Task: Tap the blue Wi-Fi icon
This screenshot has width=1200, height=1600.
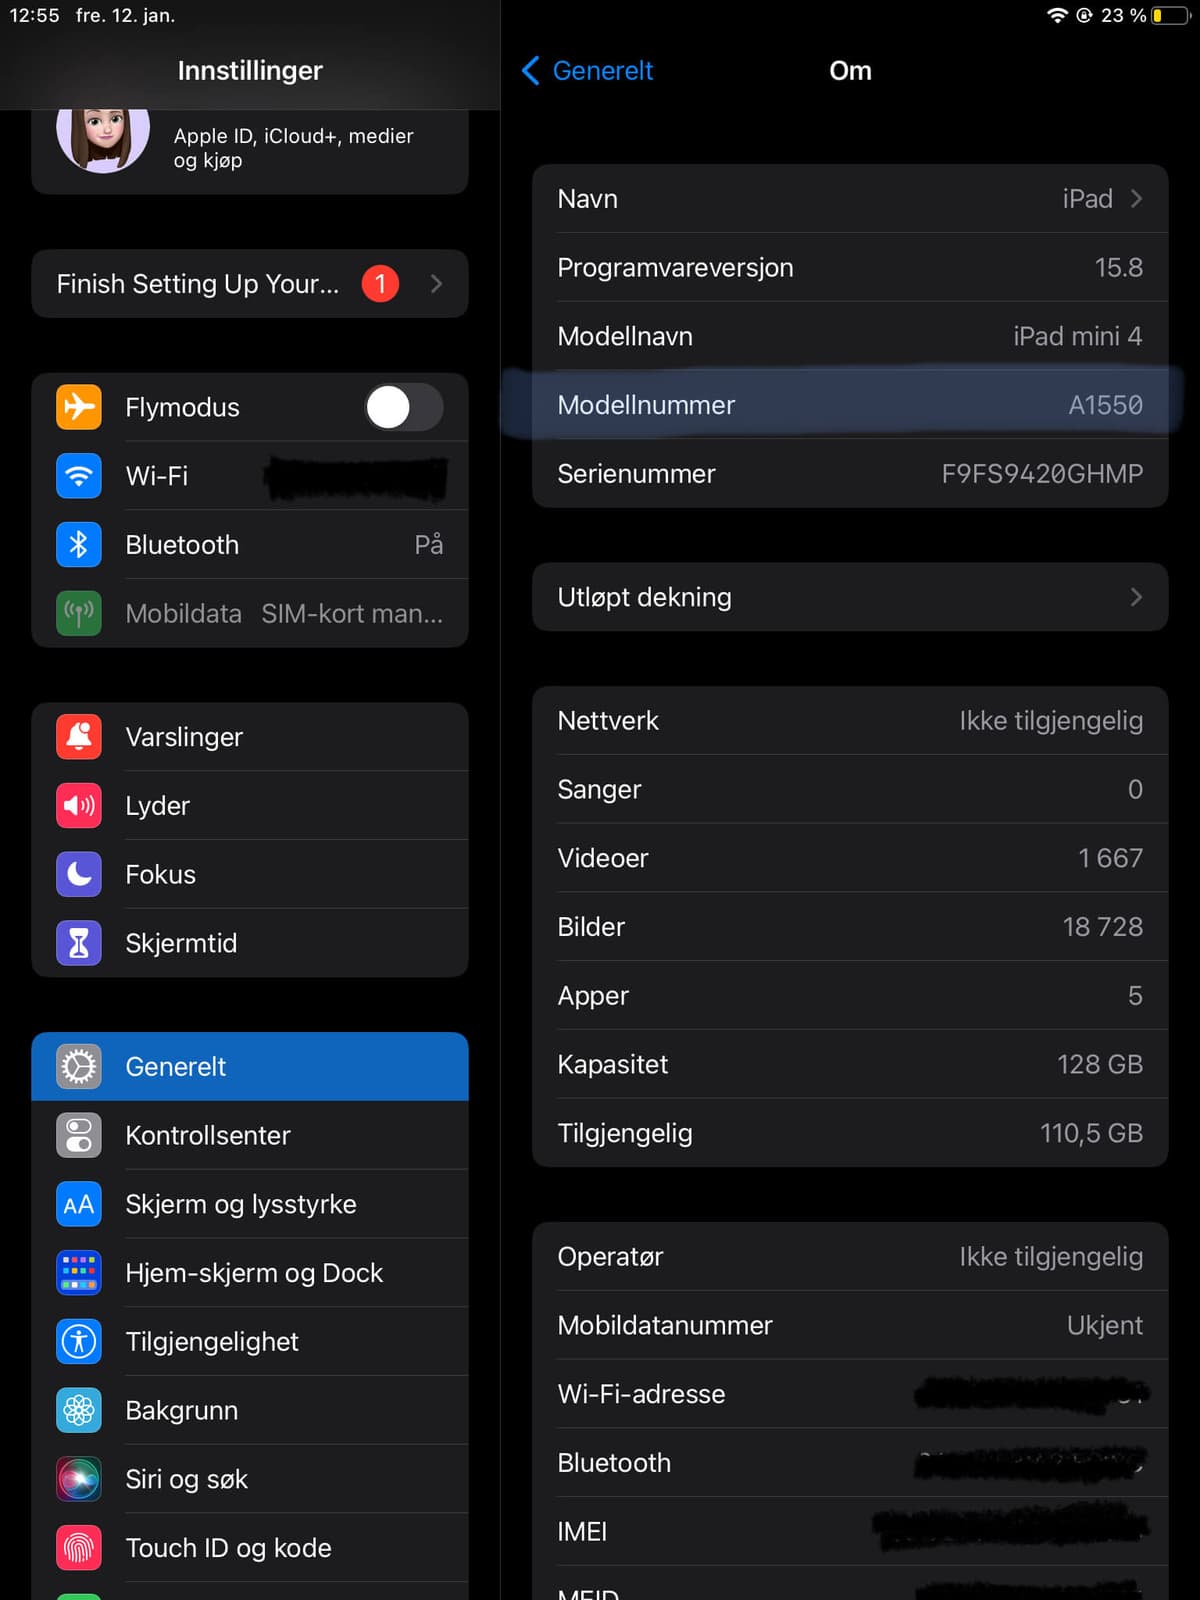Action: (x=79, y=476)
